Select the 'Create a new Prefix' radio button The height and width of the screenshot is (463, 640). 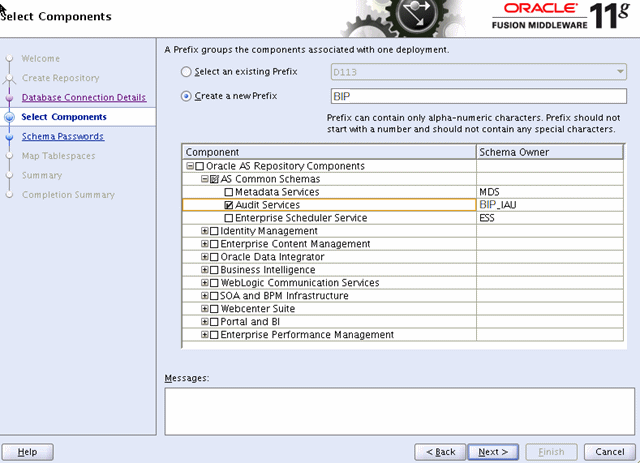pyautogui.click(x=186, y=96)
